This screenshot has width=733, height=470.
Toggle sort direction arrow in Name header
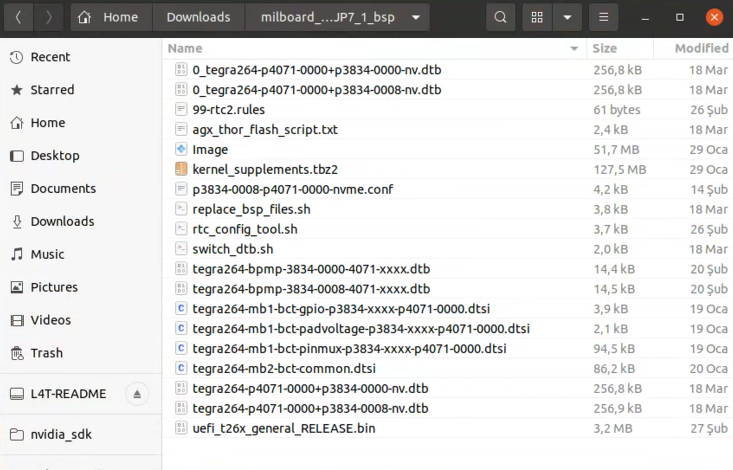574,49
